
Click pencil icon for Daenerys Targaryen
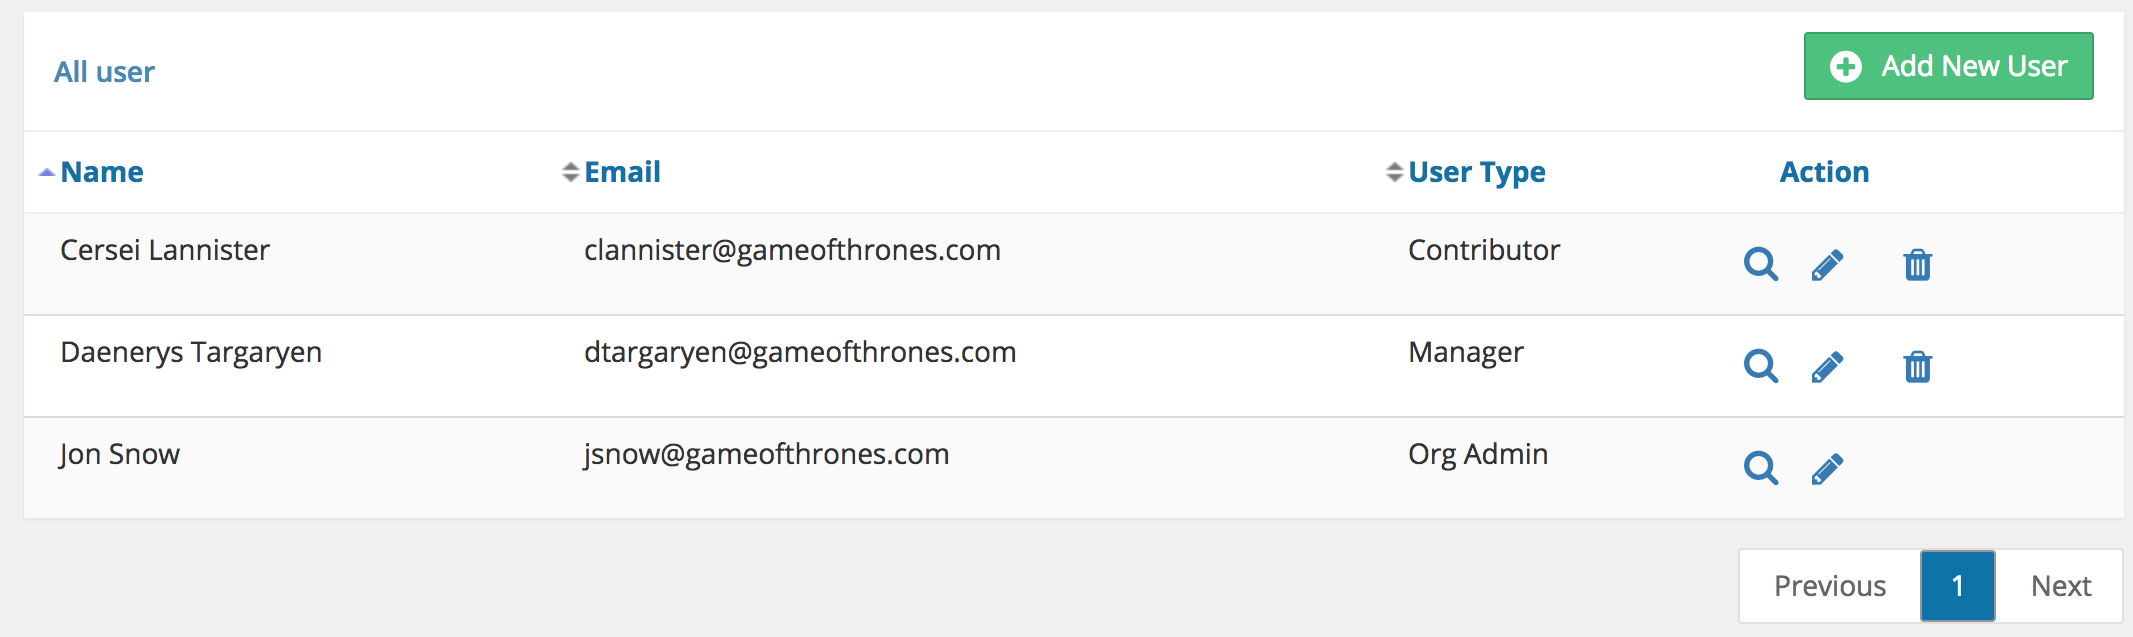coord(1827,367)
